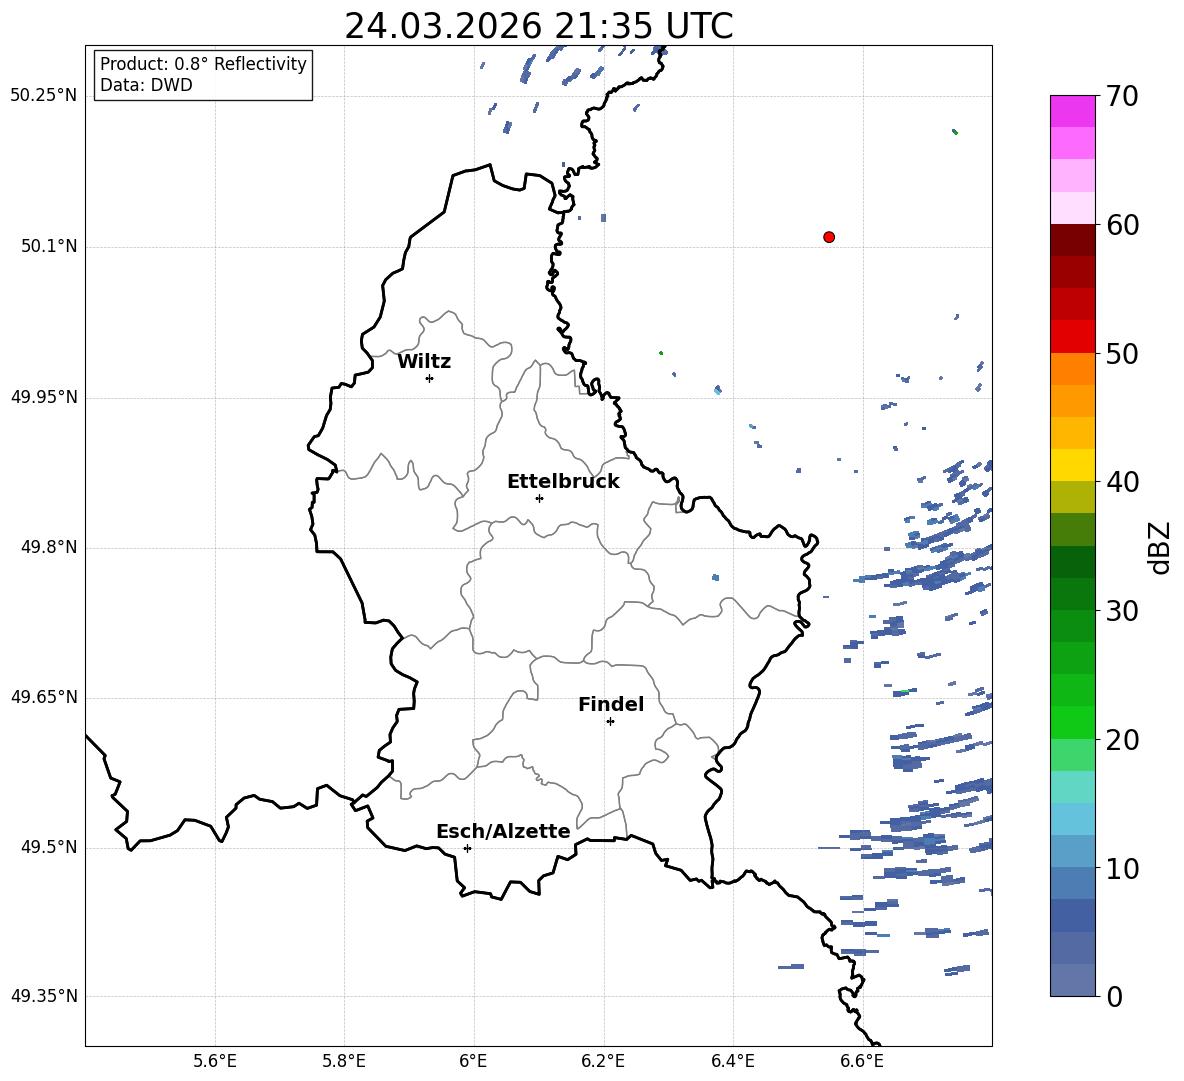Click the 49.8°N latitude tick label
The height and width of the screenshot is (1081, 1184).
(49, 547)
